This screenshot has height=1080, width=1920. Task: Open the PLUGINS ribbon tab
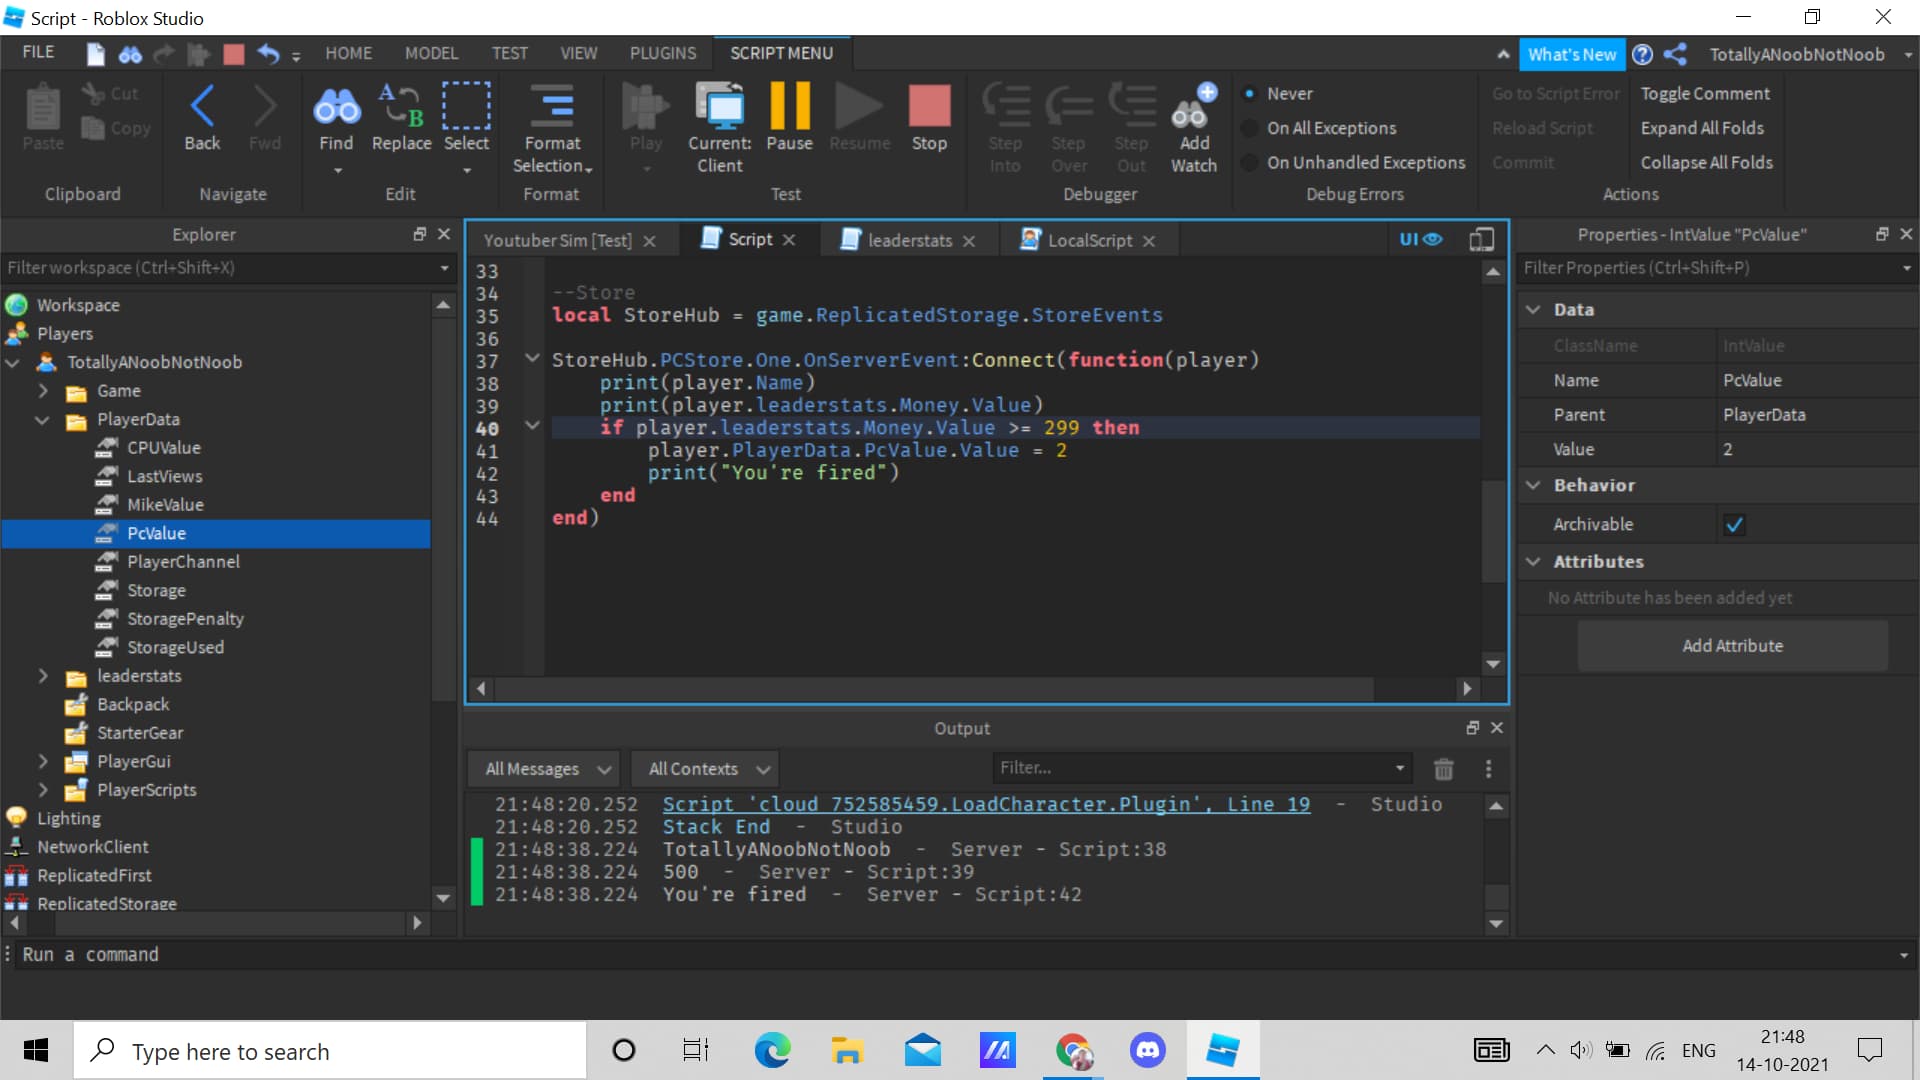[662, 53]
